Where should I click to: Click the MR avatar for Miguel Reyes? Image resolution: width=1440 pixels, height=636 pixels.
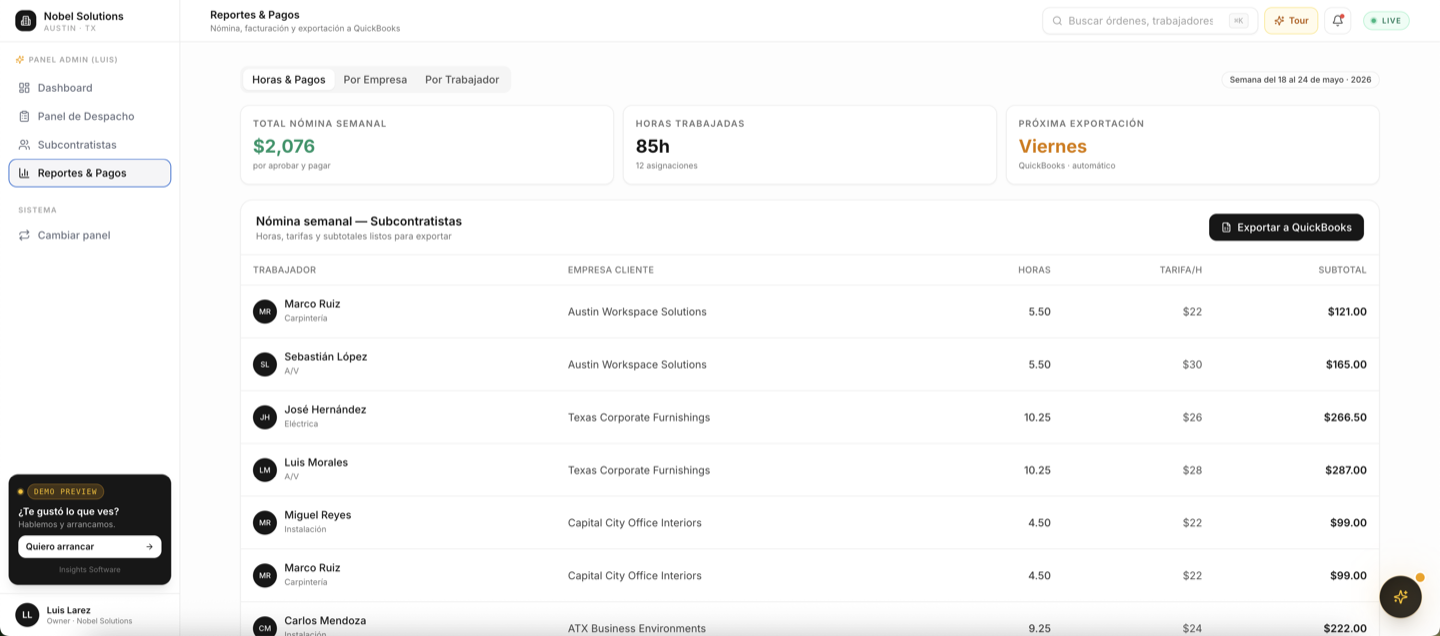(x=265, y=523)
